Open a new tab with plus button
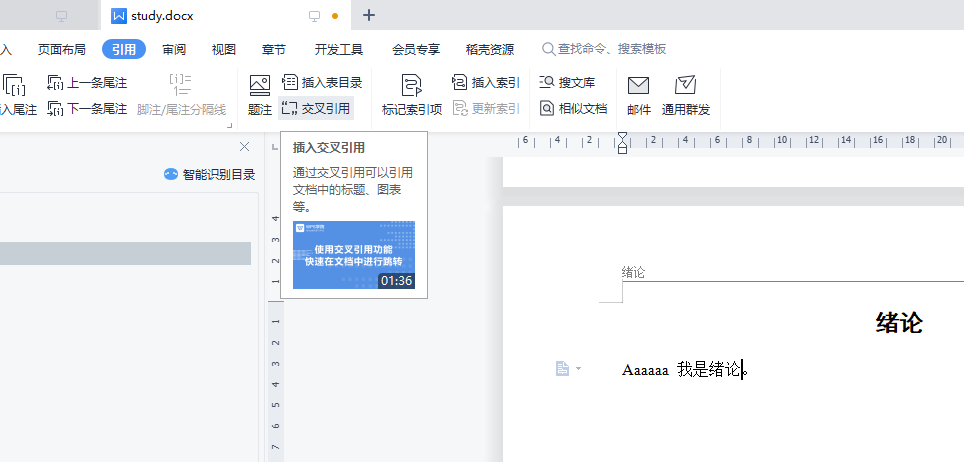 click(x=369, y=15)
